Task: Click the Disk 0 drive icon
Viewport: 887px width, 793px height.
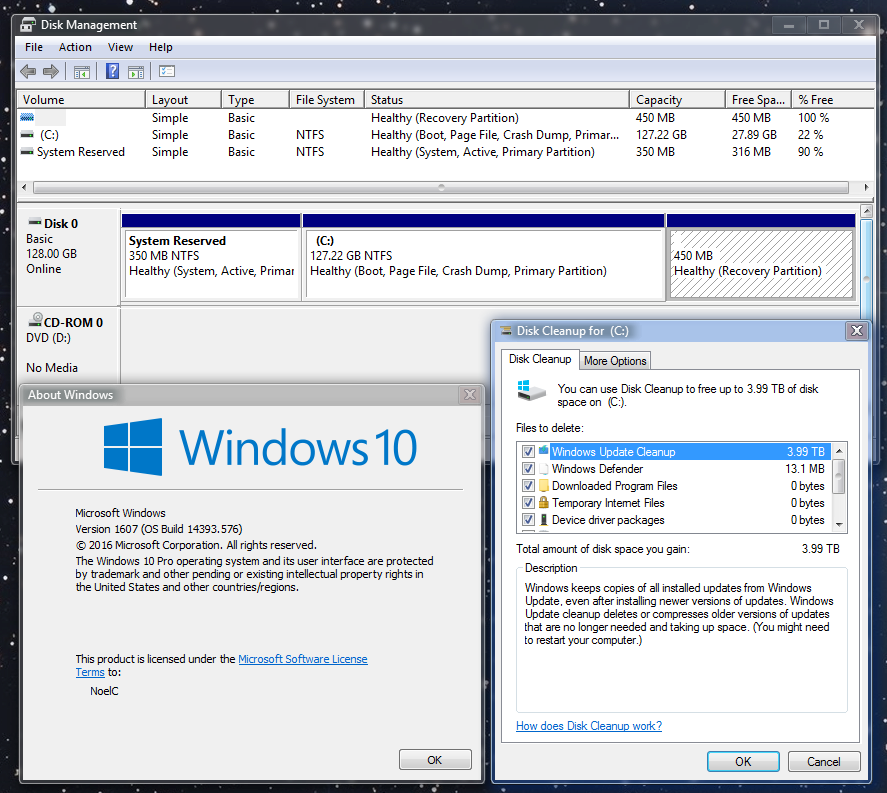Action: pos(35,222)
